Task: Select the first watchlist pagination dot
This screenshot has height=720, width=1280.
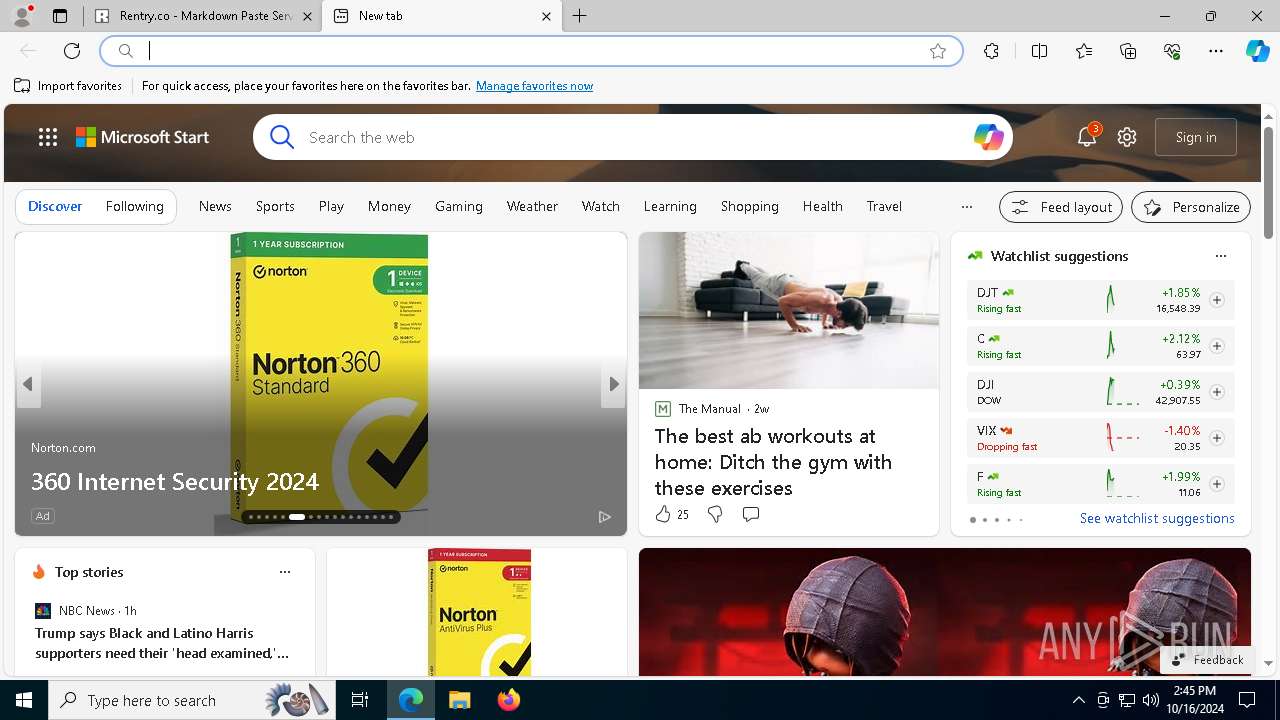Action: (972, 520)
